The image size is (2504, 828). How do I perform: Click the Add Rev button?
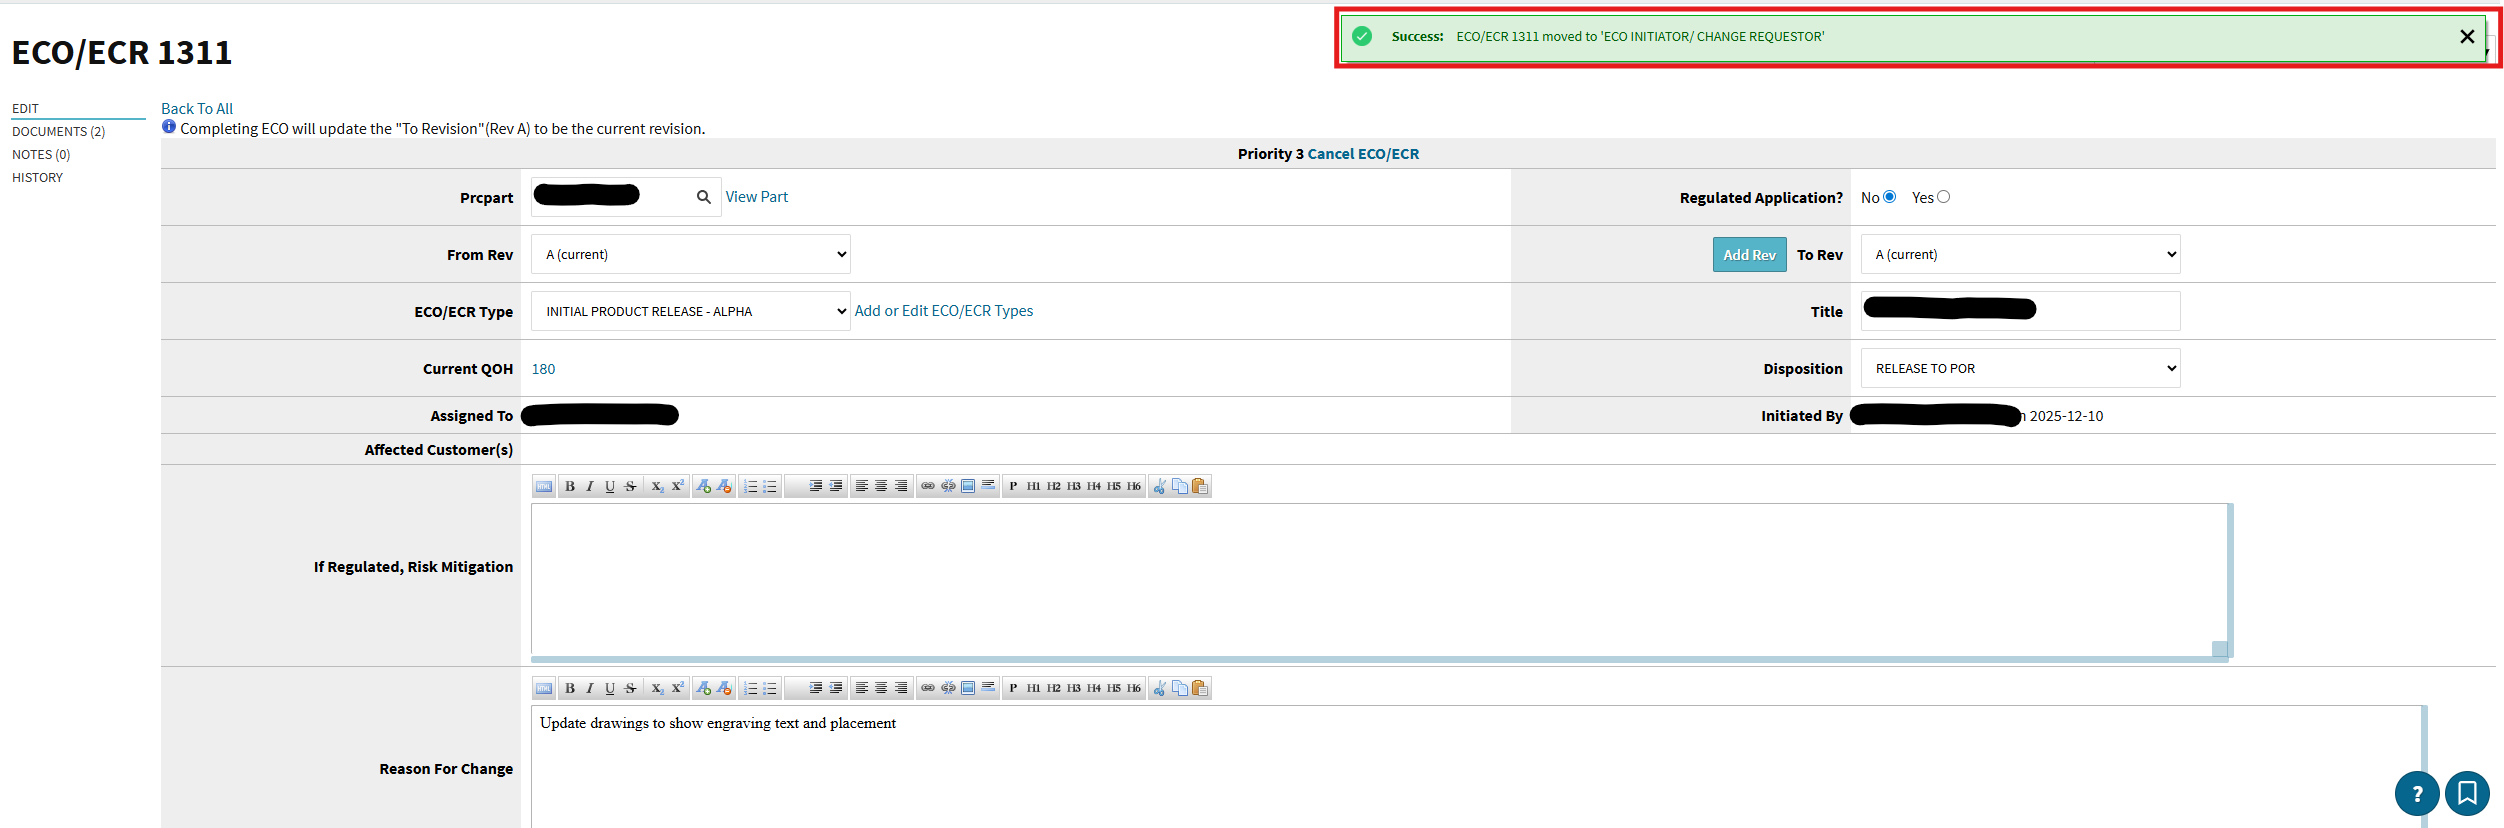click(x=1748, y=255)
